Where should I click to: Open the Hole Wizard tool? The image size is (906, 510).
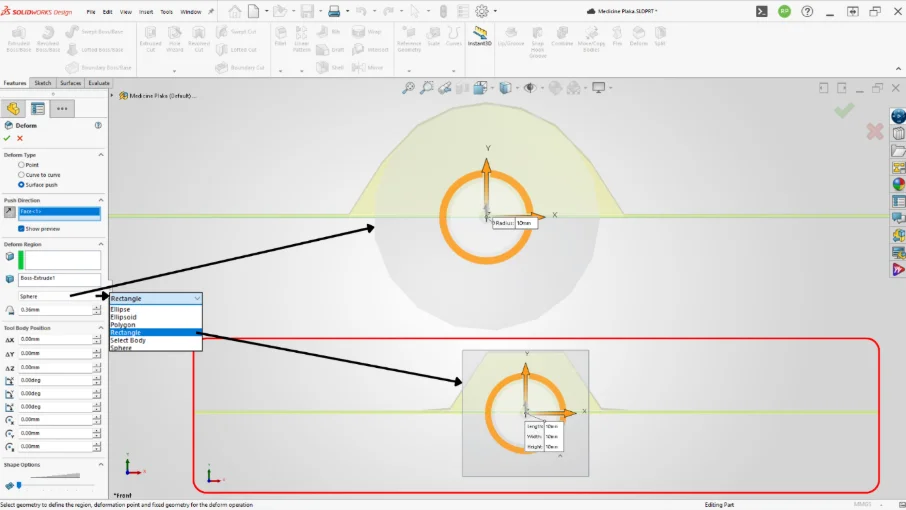(x=174, y=39)
